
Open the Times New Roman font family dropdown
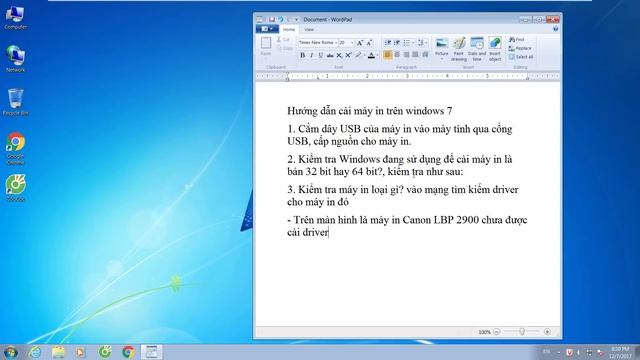pyautogui.click(x=336, y=42)
